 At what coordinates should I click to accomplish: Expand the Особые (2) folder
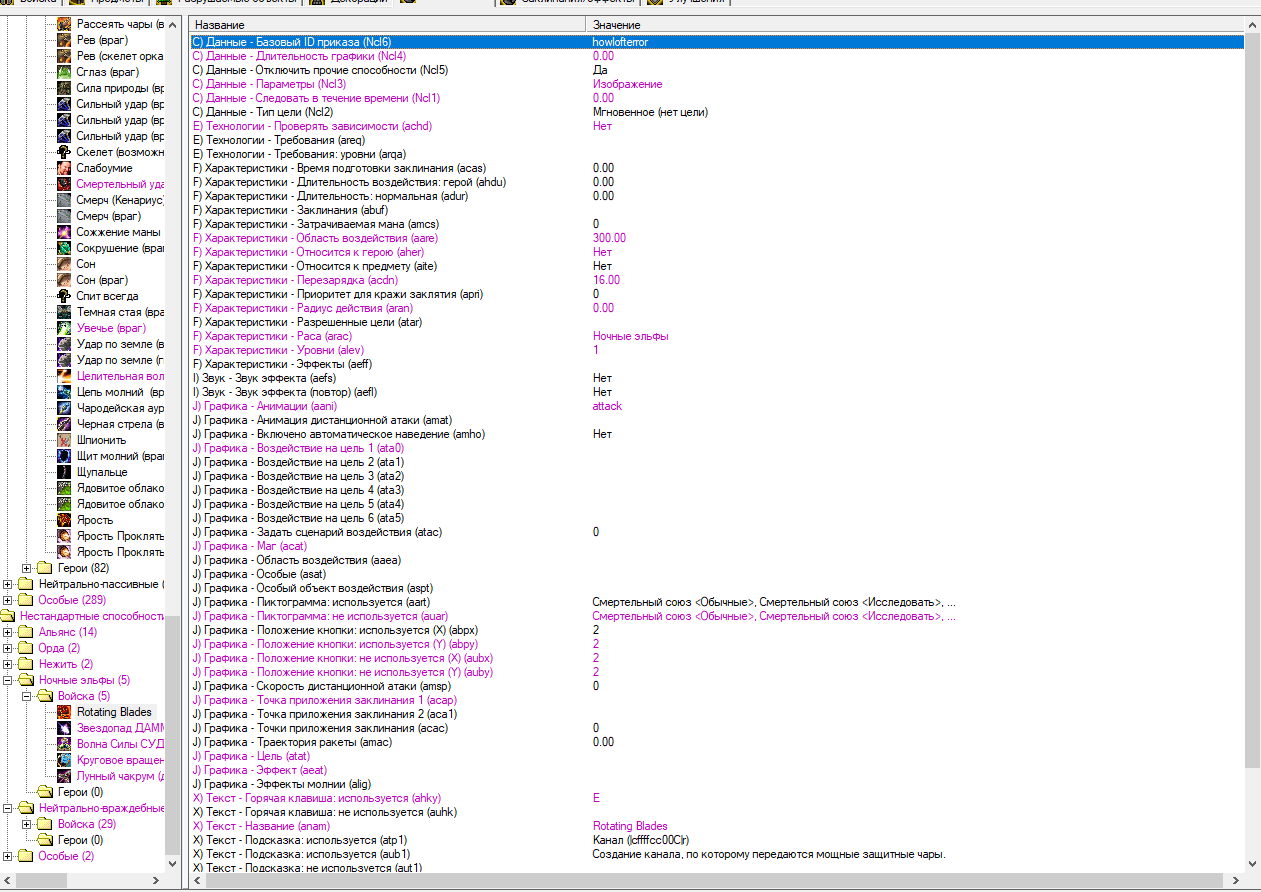coord(8,856)
